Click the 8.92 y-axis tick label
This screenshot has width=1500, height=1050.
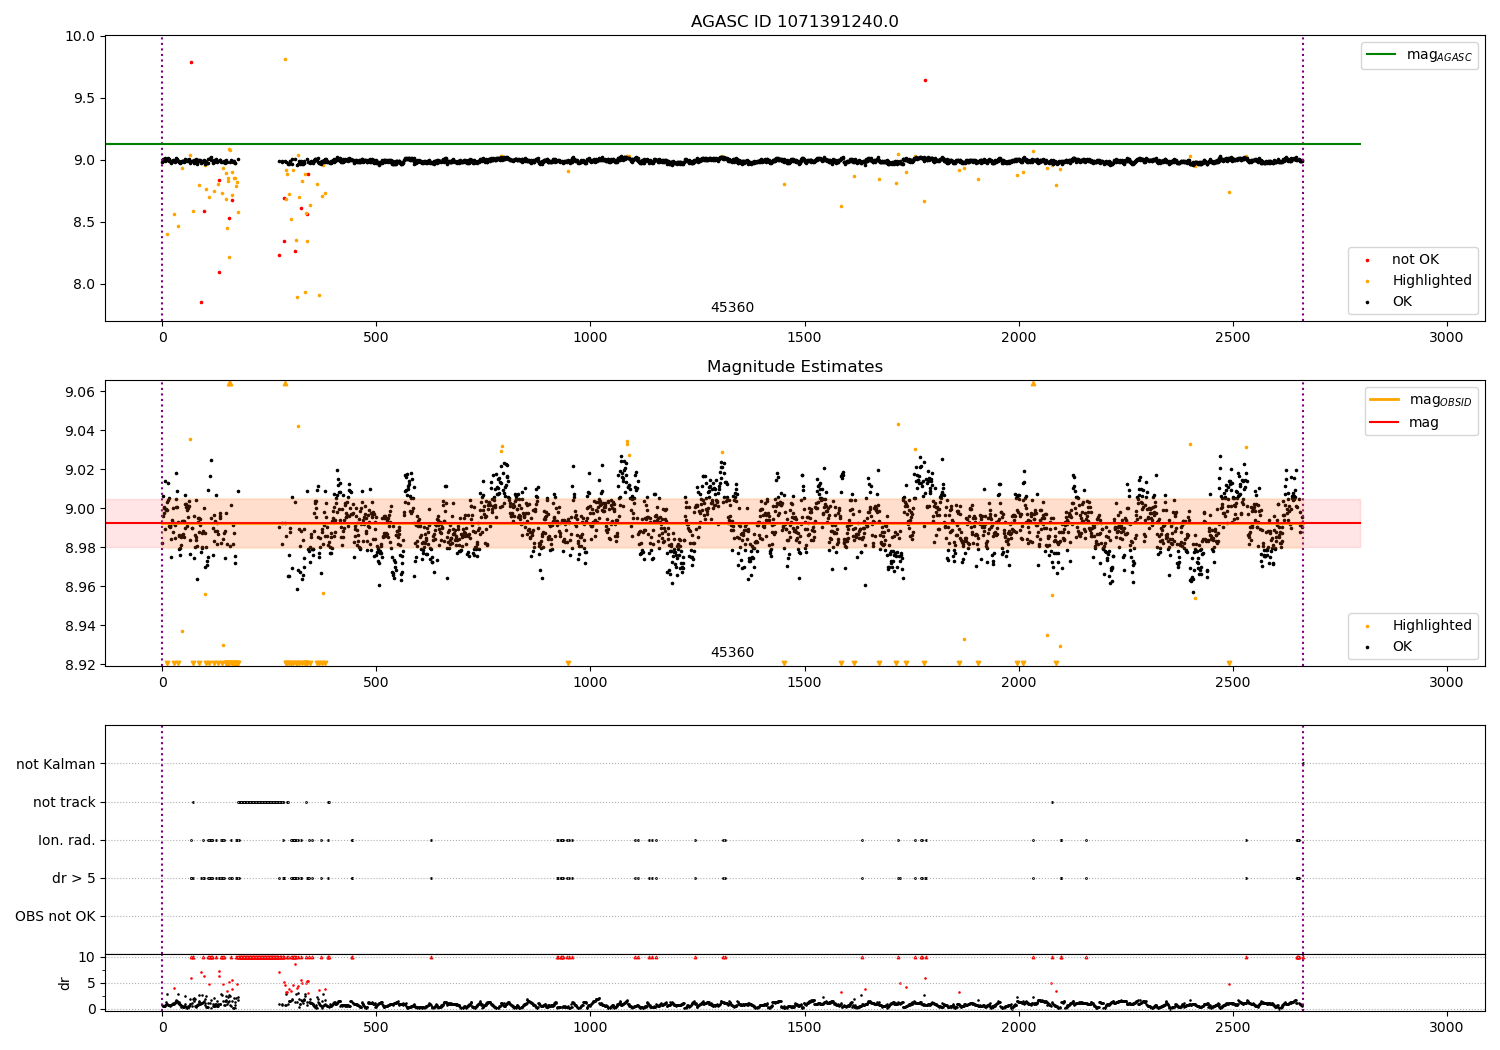point(79,665)
